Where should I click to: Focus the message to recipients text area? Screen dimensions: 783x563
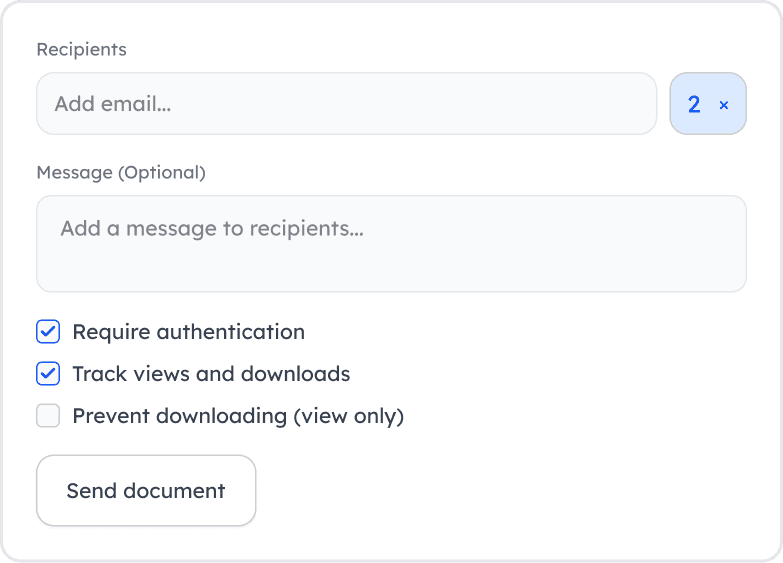coord(391,243)
